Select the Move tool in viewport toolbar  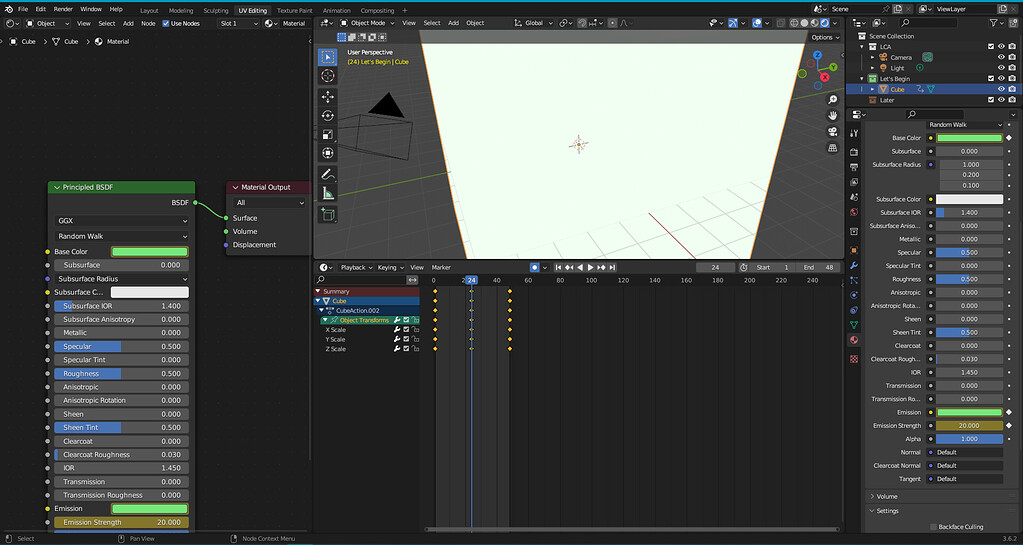pyautogui.click(x=328, y=97)
